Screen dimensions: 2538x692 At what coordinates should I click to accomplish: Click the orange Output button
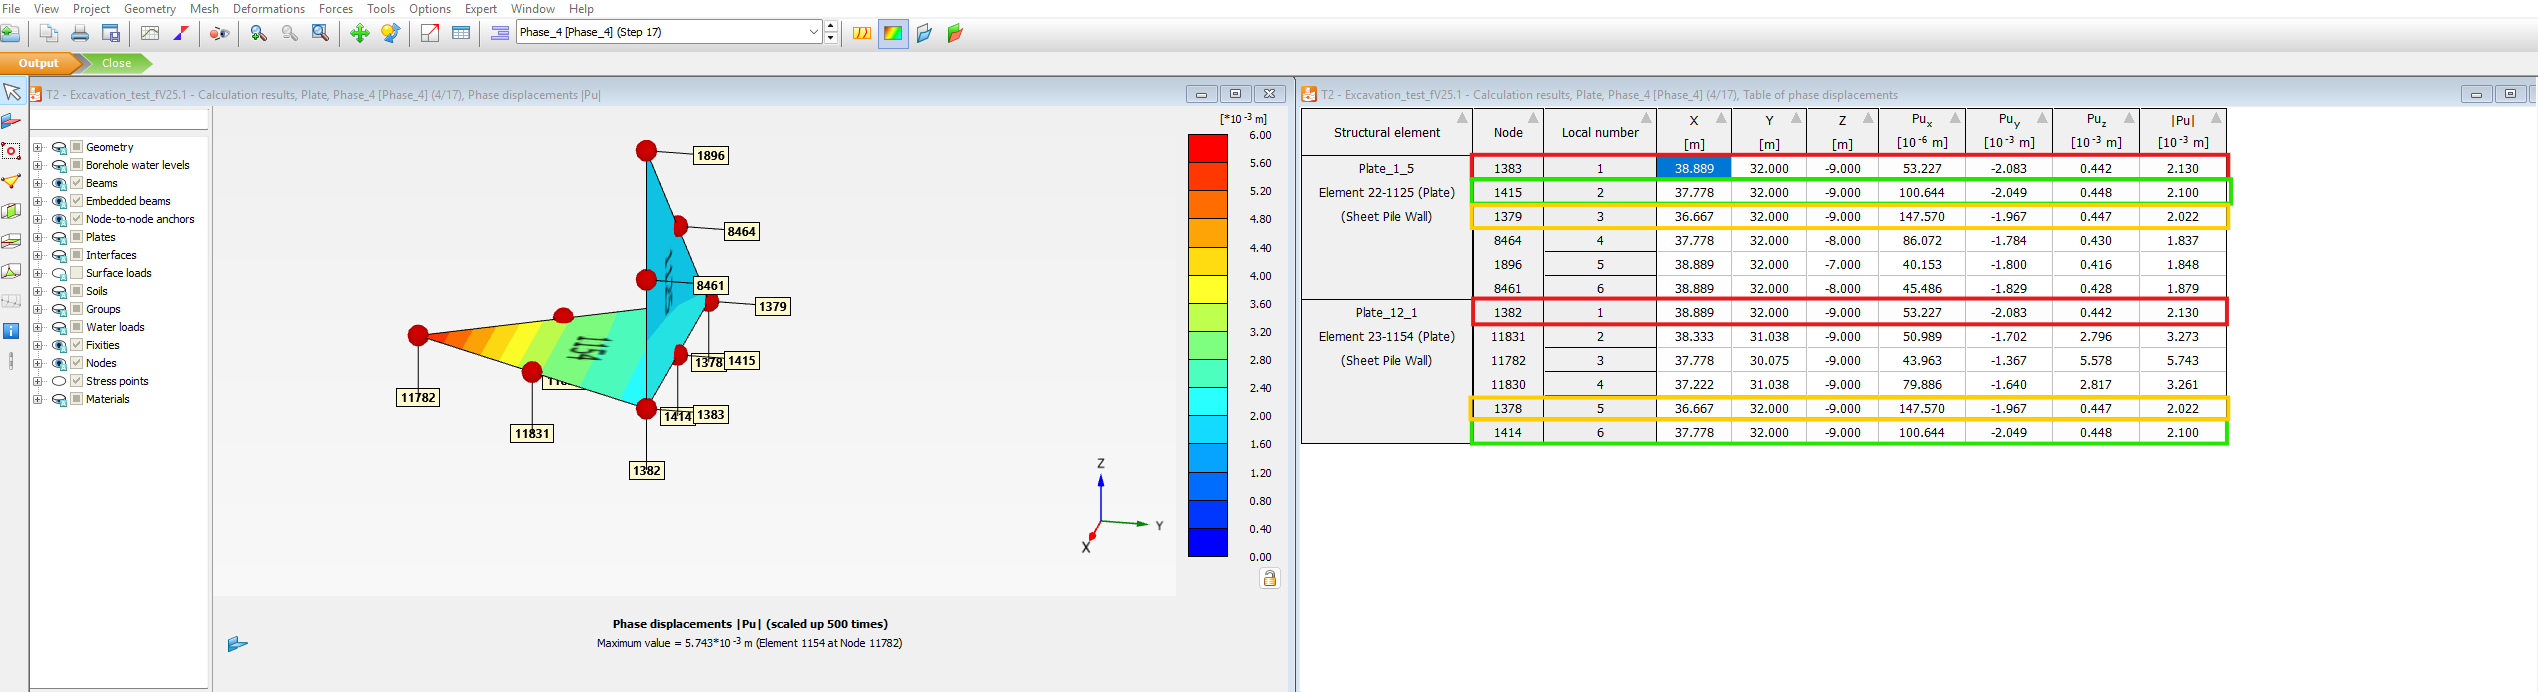pos(39,63)
